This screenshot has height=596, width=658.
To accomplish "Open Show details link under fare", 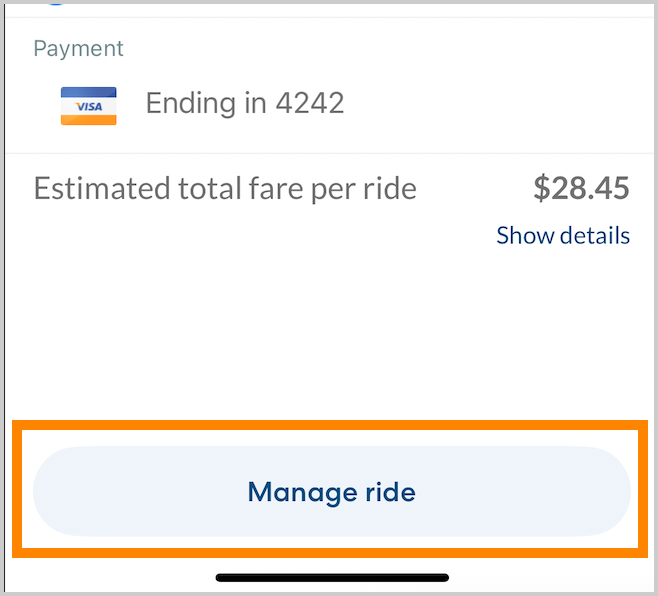I will click(x=563, y=236).
